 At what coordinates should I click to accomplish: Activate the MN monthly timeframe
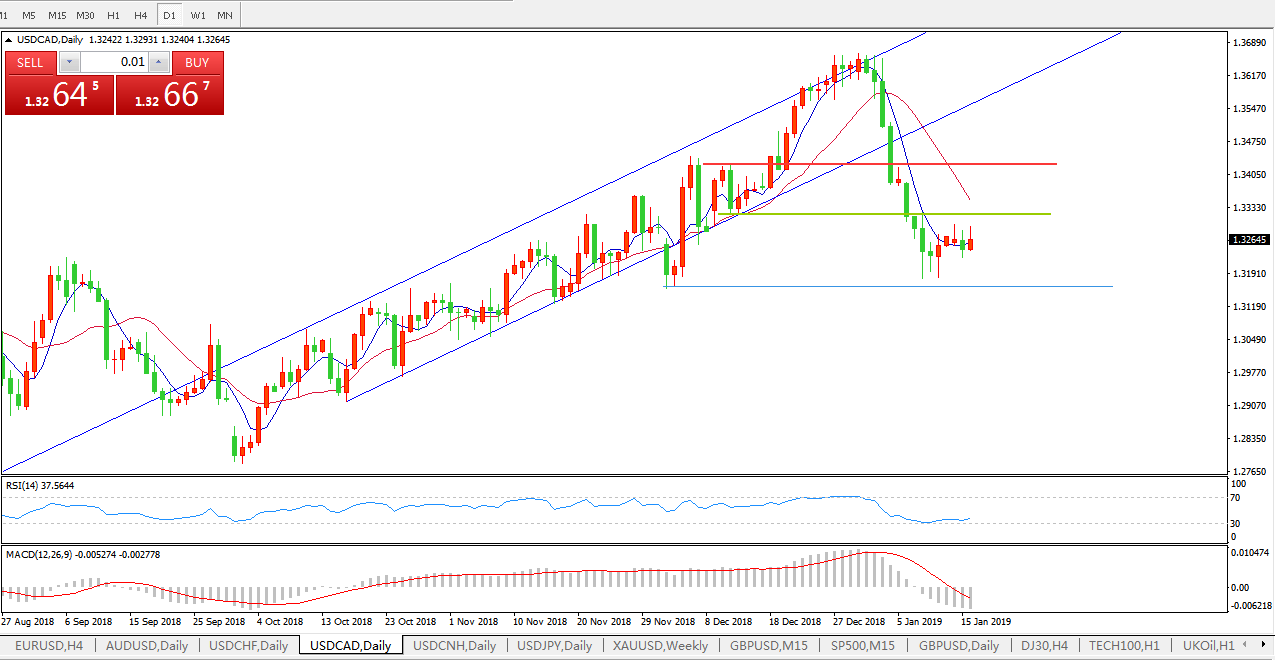coord(225,15)
